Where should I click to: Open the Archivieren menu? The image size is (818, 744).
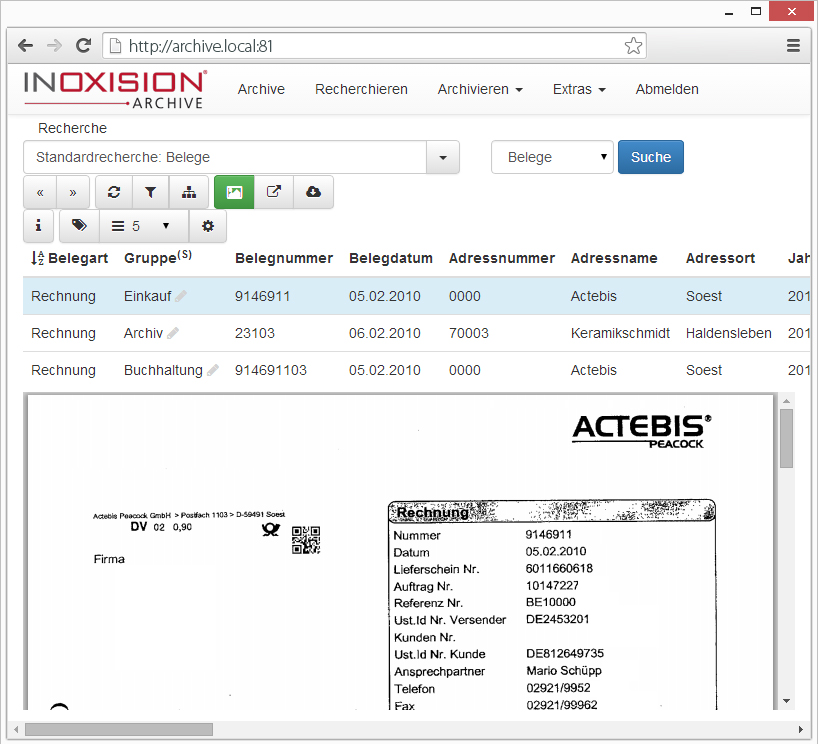(x=480, y=89)
